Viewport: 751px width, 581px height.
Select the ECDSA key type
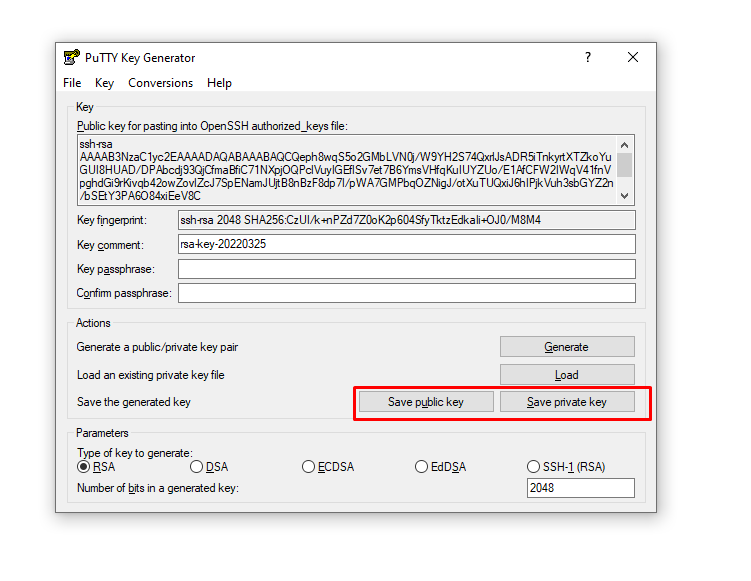point(328,467)
